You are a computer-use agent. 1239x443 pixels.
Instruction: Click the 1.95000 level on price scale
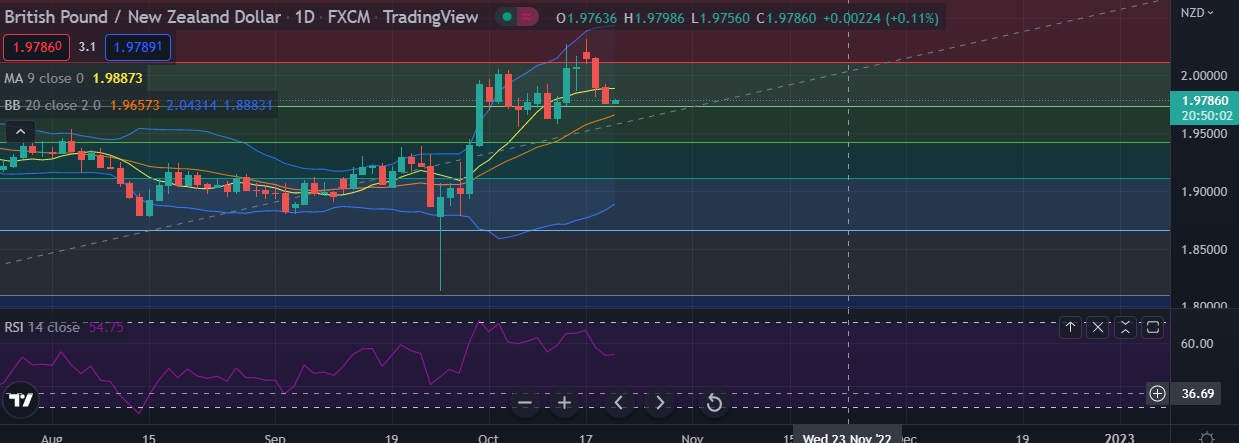(1204, 133)
